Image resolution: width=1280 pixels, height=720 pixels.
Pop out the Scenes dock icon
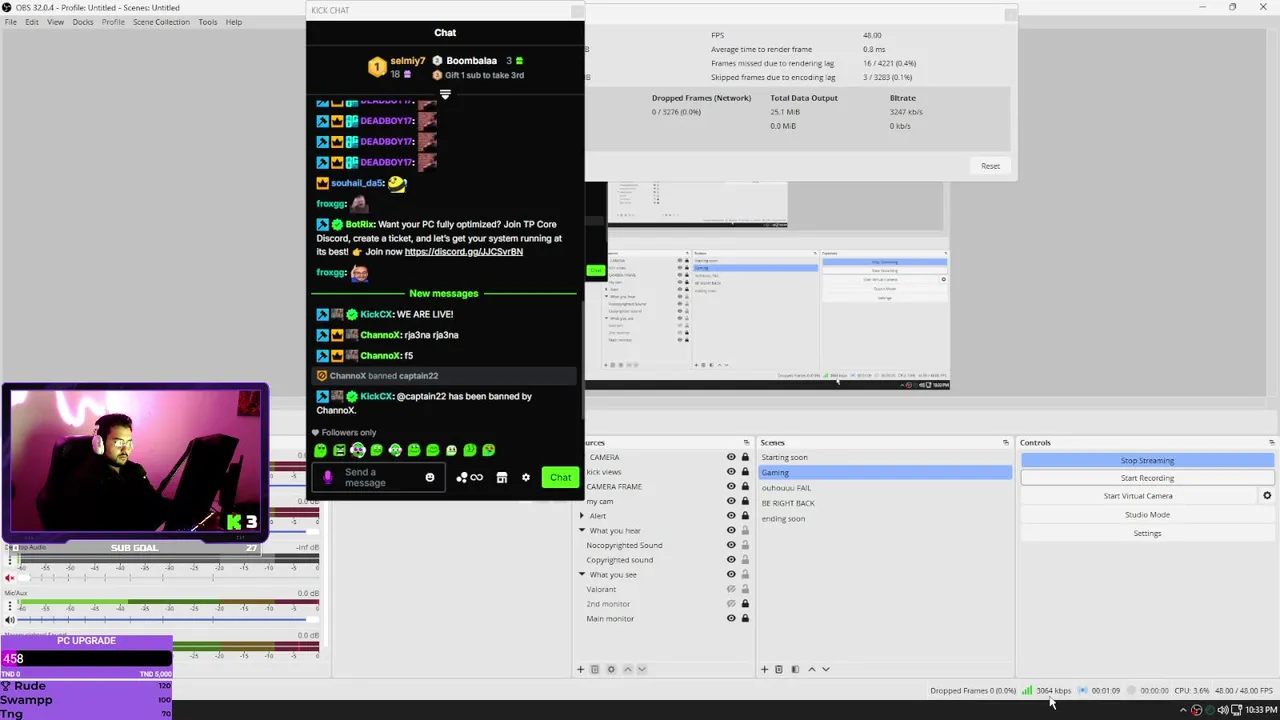pyautogui.click(x=1006, y=442)
